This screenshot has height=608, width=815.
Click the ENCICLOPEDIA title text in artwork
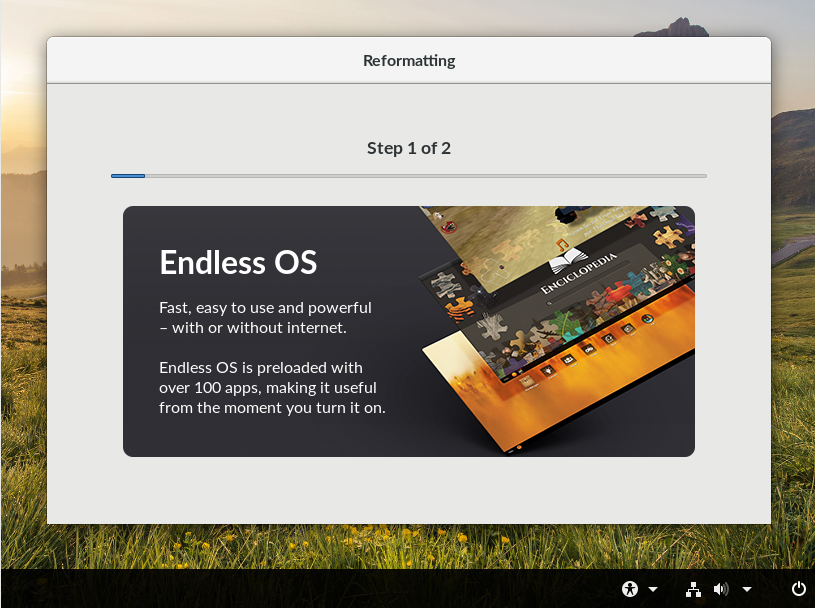click(579, 273)
